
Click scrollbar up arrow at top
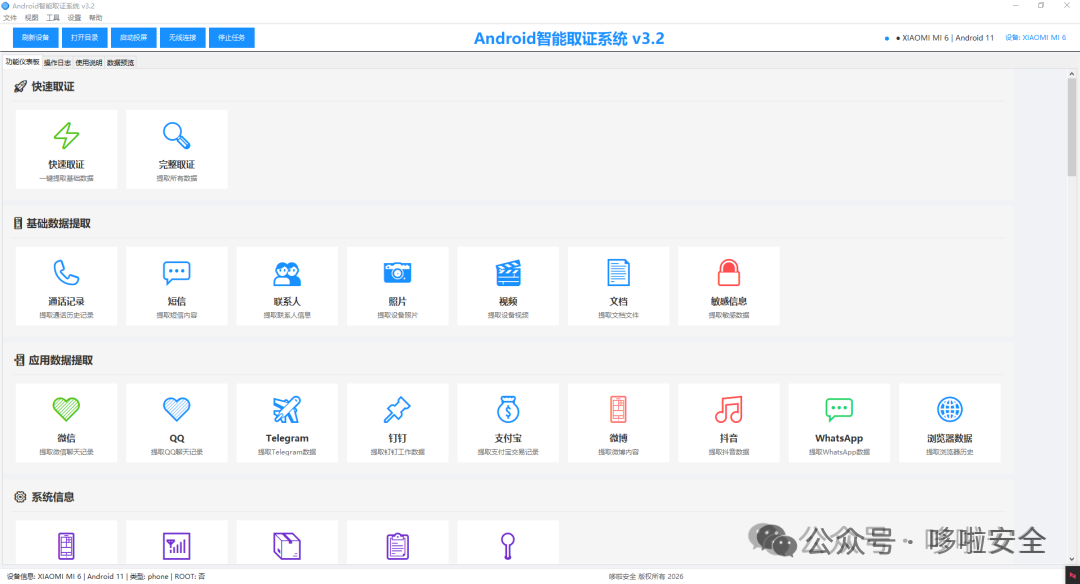click(1072, 73)
